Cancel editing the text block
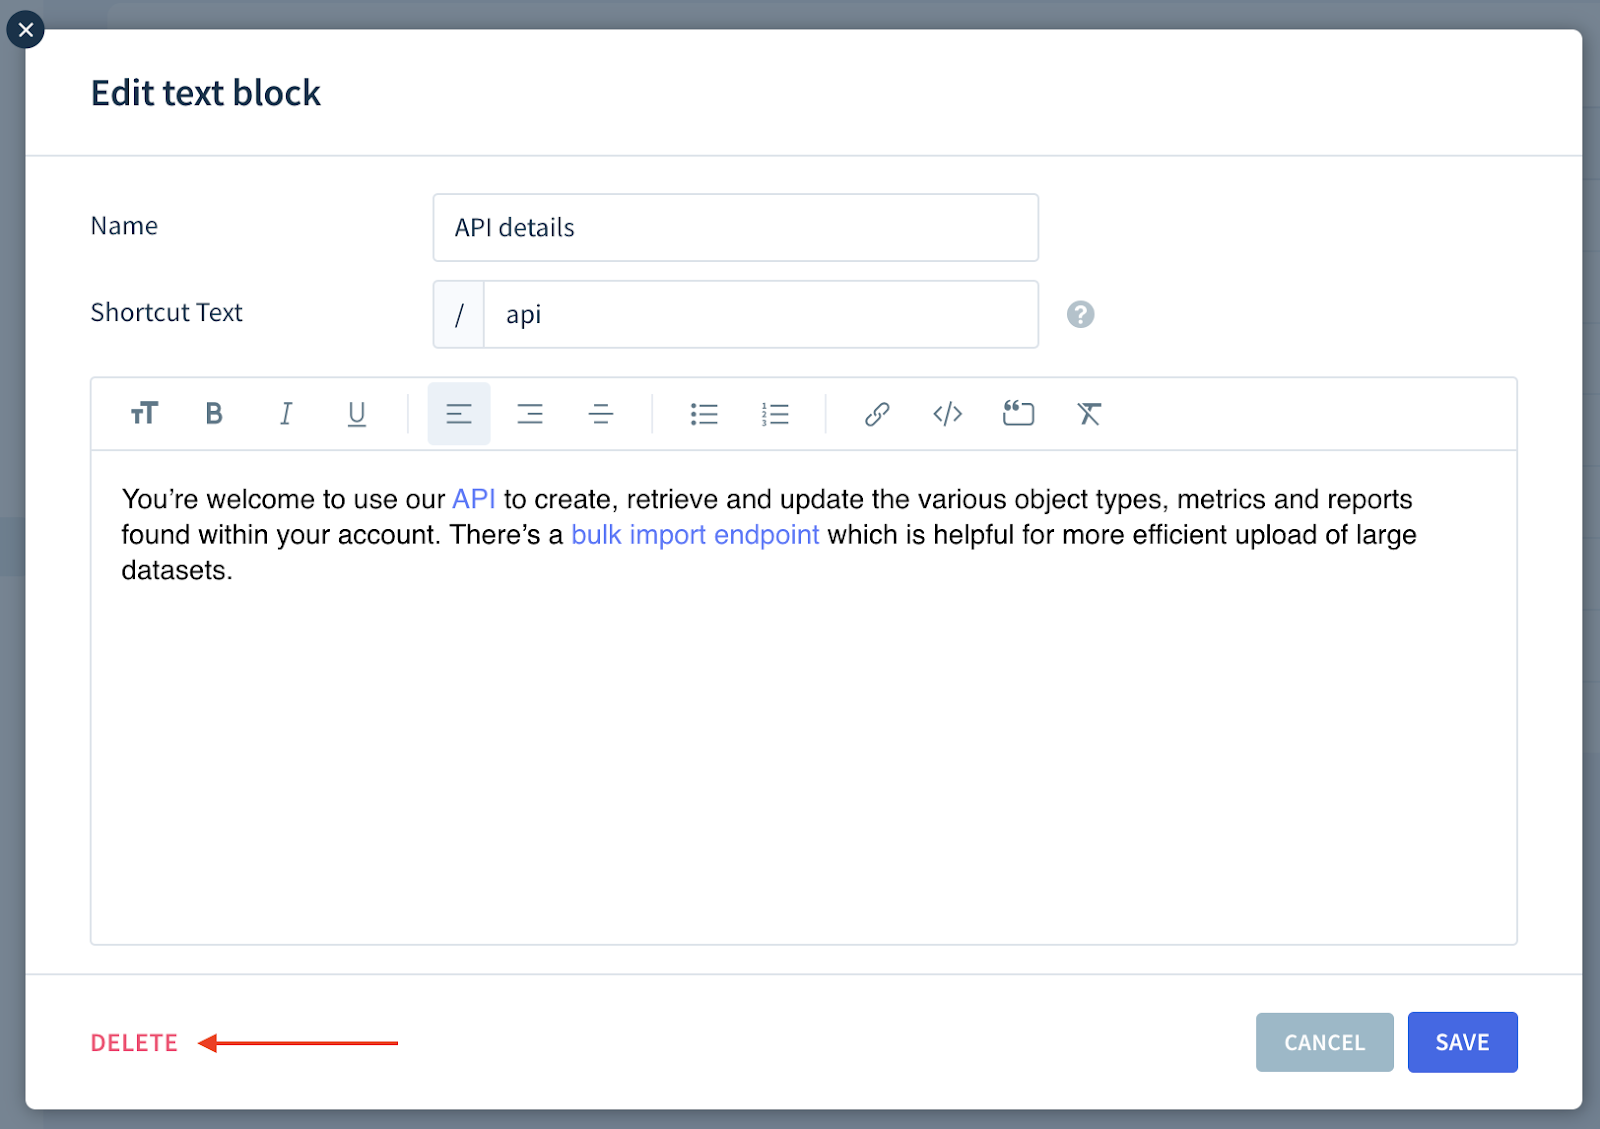The image size is (1600, 1129). 1324,1042
